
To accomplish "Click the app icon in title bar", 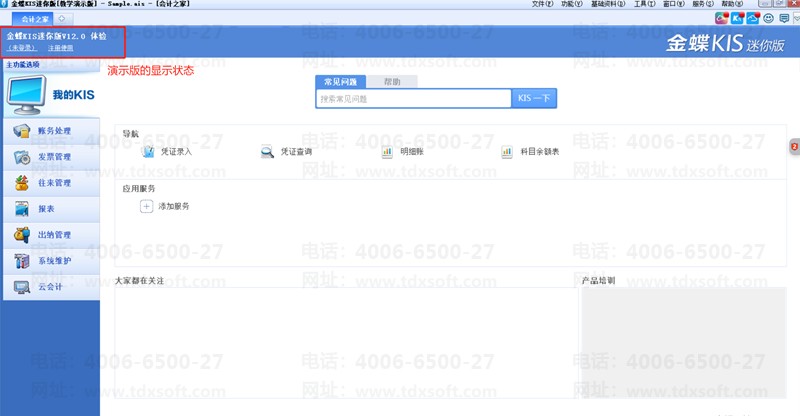I will pos(4,4).
